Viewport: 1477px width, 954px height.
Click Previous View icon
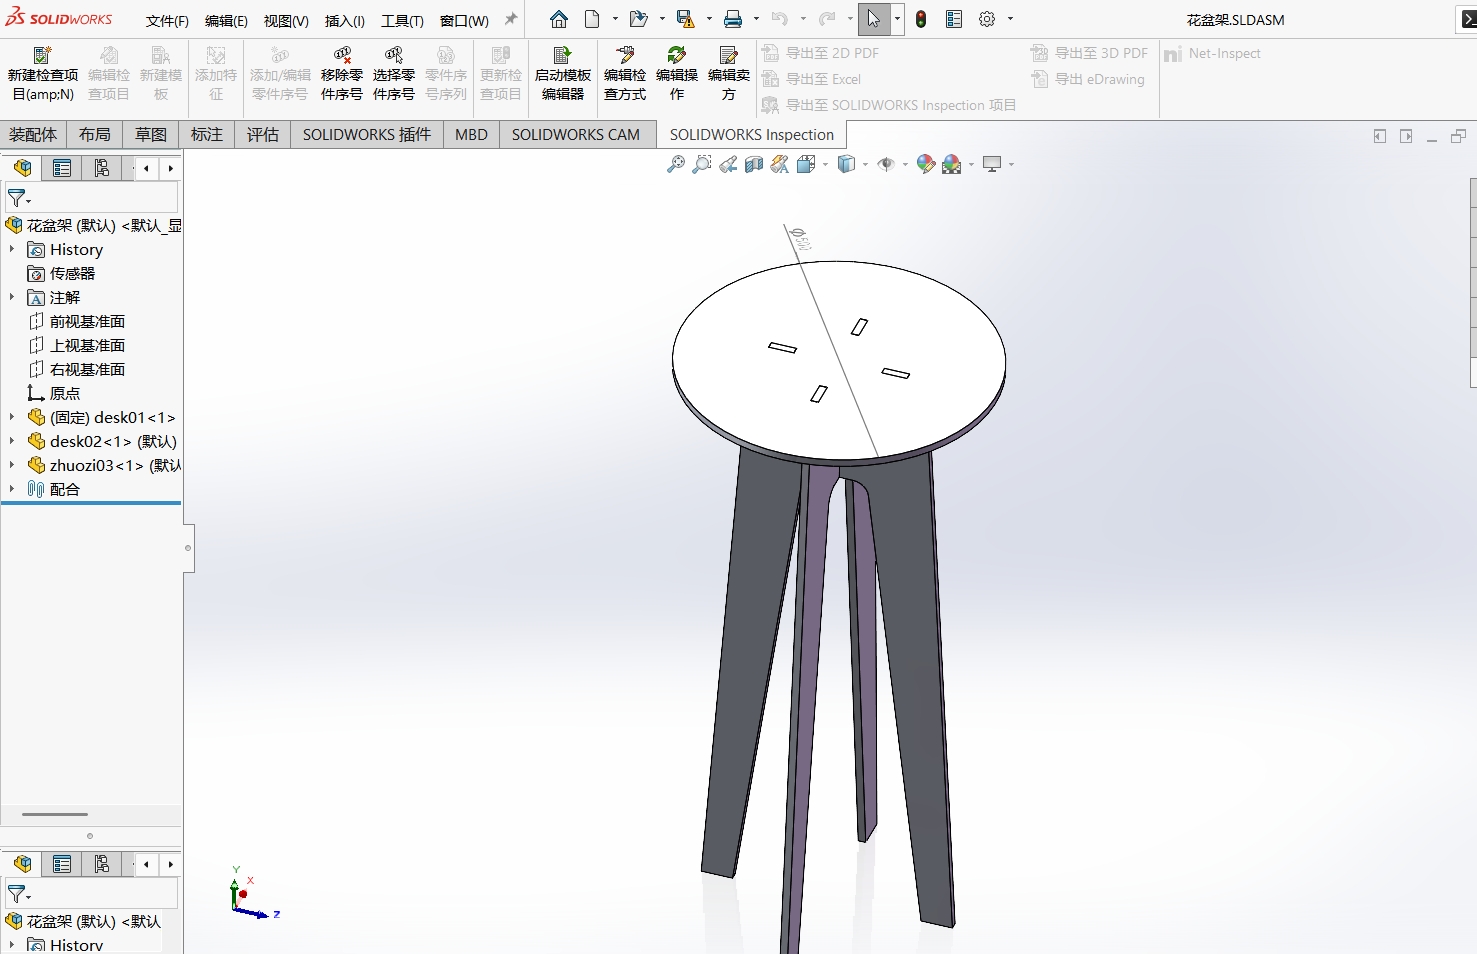pyautogui.click(x=728, y=164)
